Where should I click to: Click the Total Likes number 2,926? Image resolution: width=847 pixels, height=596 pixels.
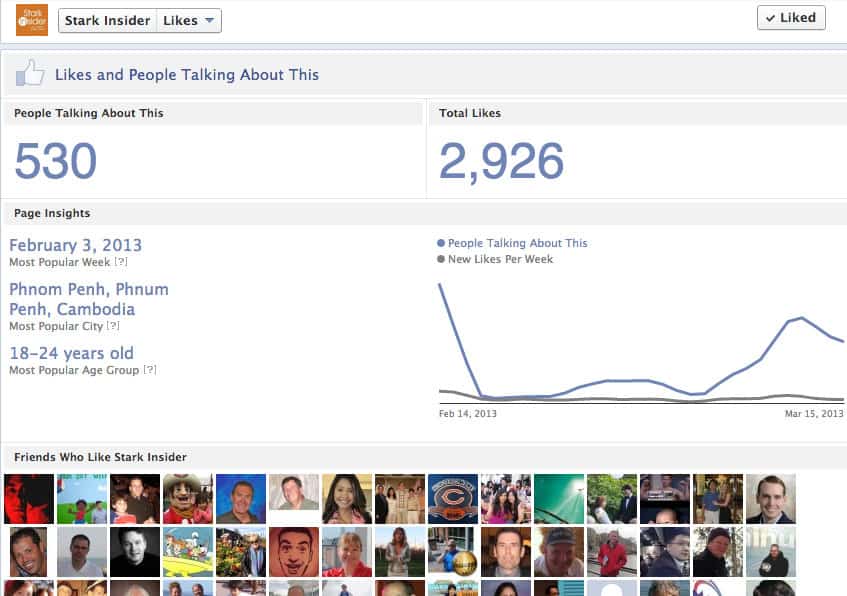pyautogui.click(x=501, y=162)
